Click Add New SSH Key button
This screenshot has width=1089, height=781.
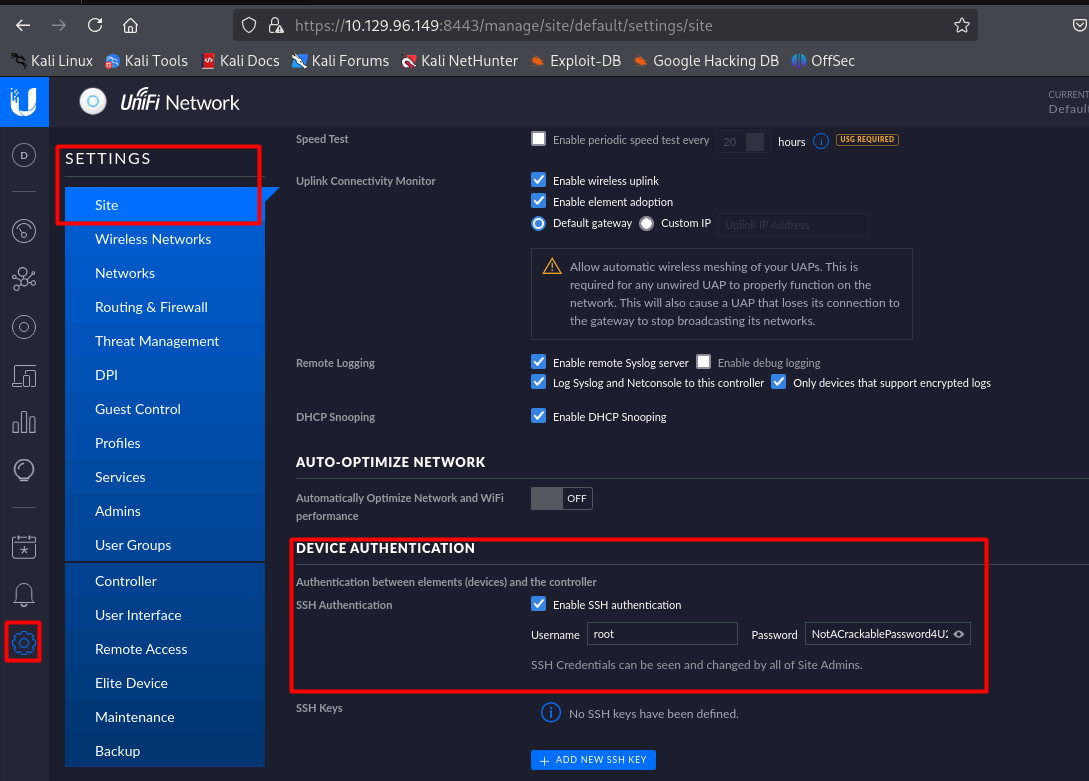pyautogui.click(x=593, y=760)
